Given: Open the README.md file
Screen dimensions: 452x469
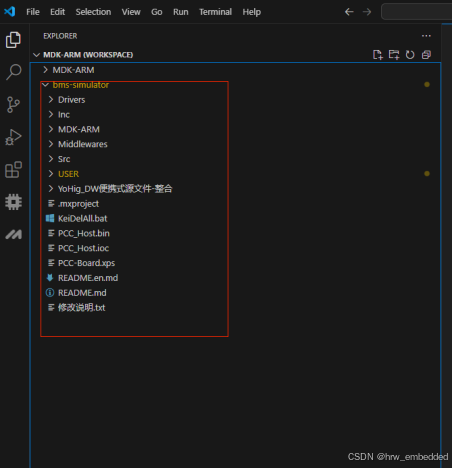Looking at the screenshot, I should point(82,293).
